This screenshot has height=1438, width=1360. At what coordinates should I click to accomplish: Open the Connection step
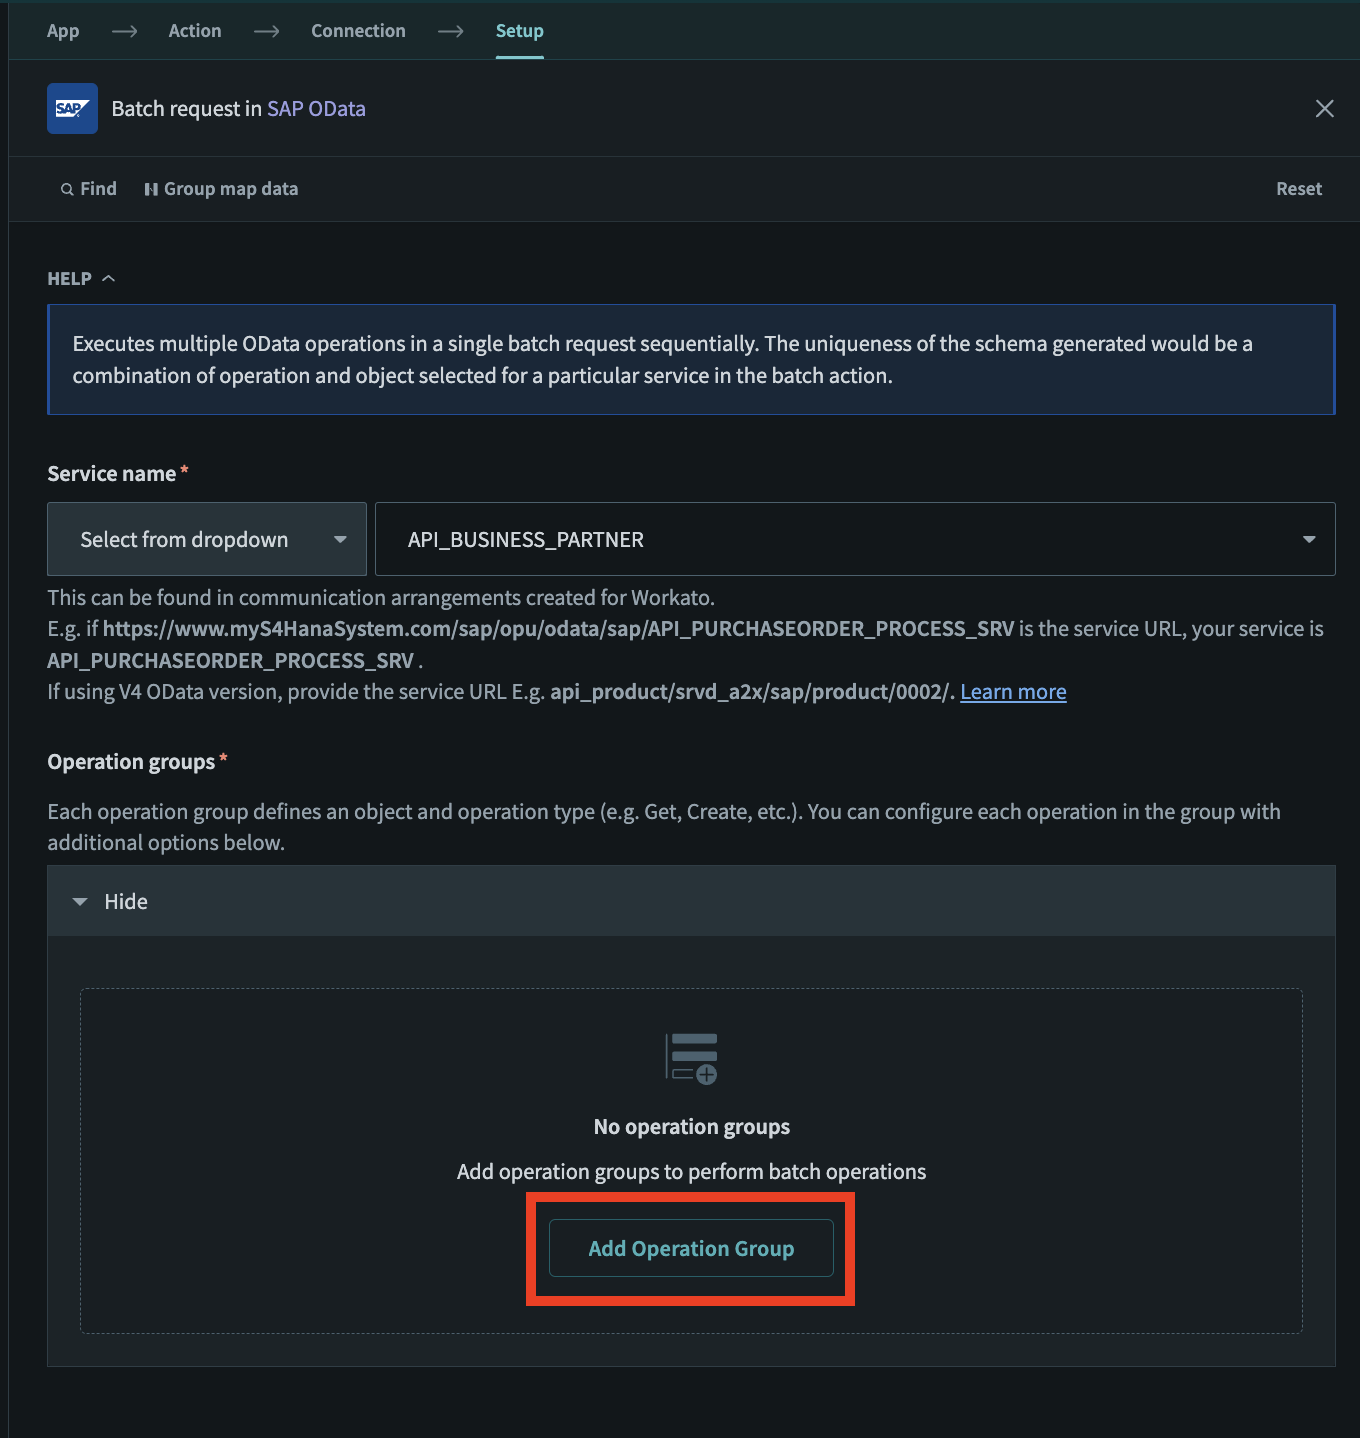(358, 31)
